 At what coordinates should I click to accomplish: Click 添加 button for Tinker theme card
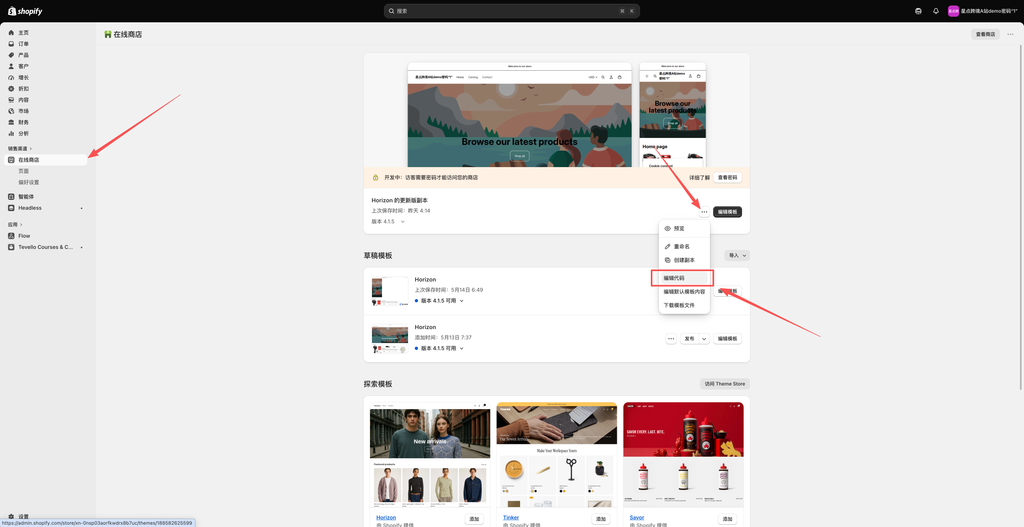601,519
